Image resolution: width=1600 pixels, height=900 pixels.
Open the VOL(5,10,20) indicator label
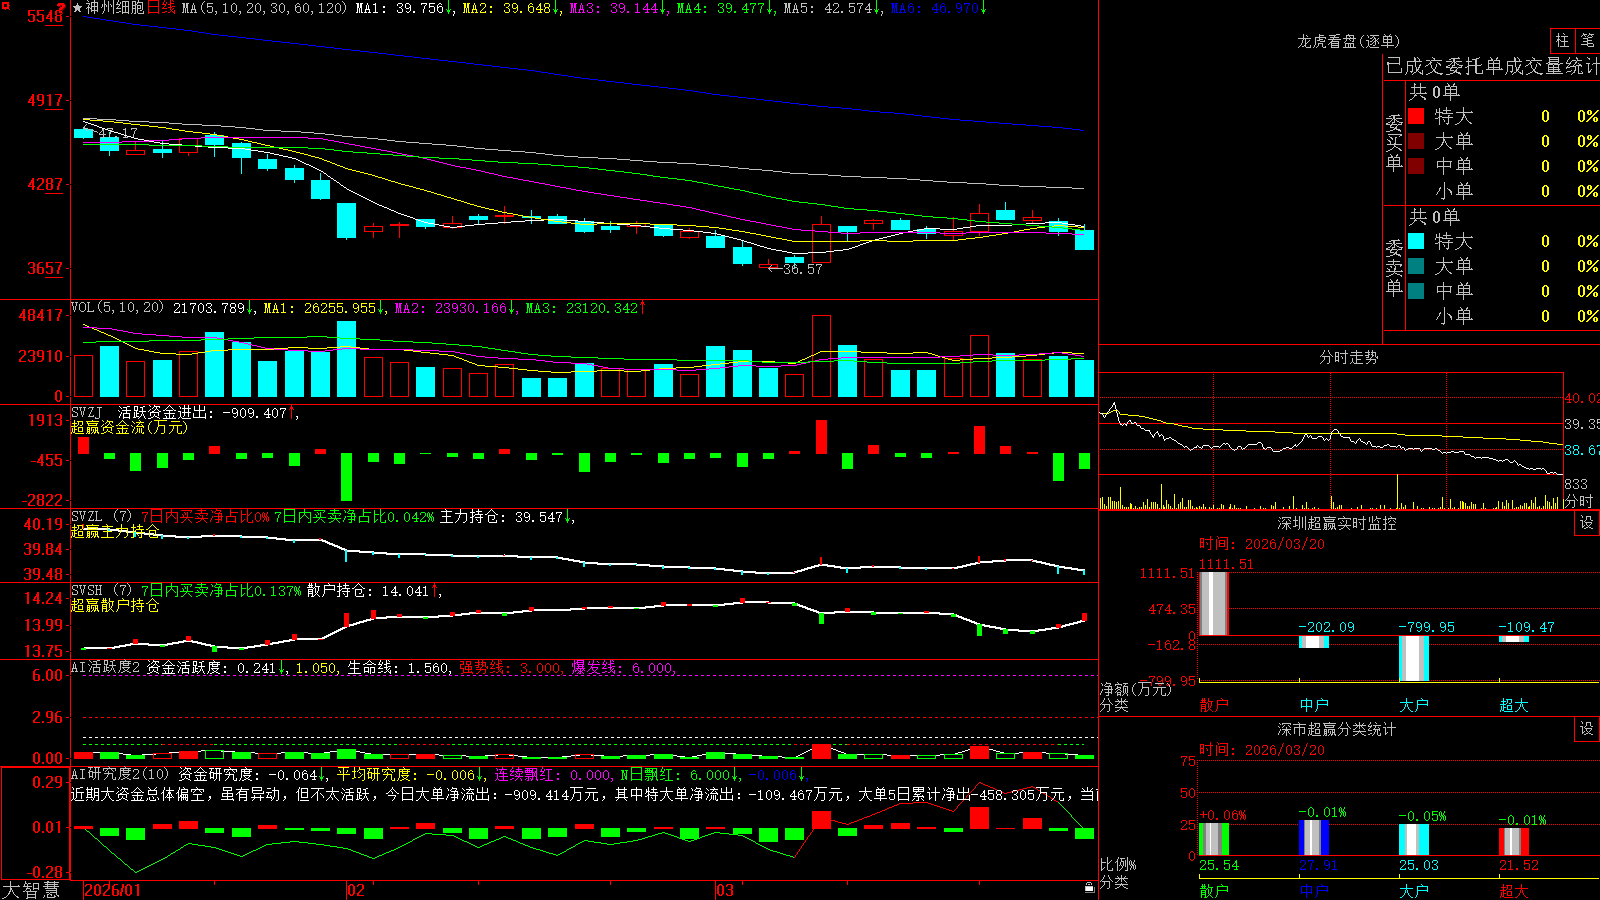[117, 307]
